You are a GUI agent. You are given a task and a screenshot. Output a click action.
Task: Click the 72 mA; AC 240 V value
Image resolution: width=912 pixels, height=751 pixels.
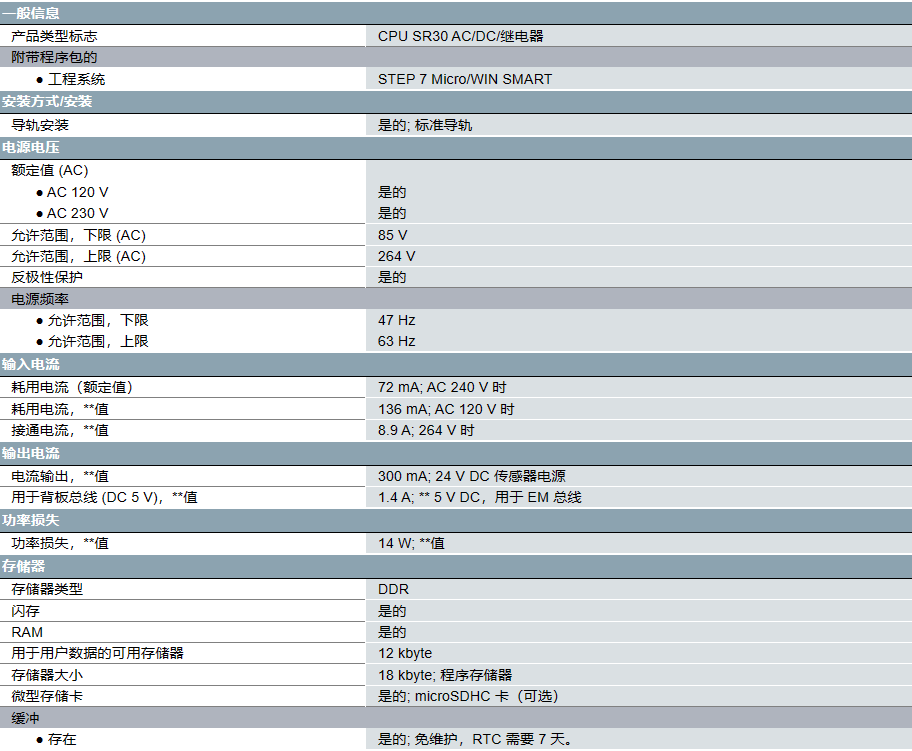click(x=442, y=387)
